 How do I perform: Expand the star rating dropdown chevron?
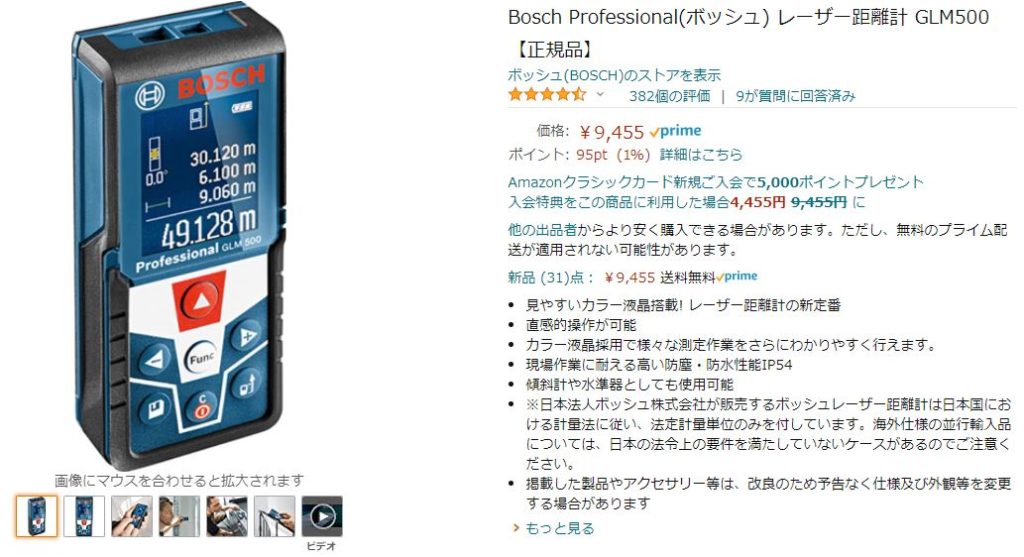coord(600,95)
